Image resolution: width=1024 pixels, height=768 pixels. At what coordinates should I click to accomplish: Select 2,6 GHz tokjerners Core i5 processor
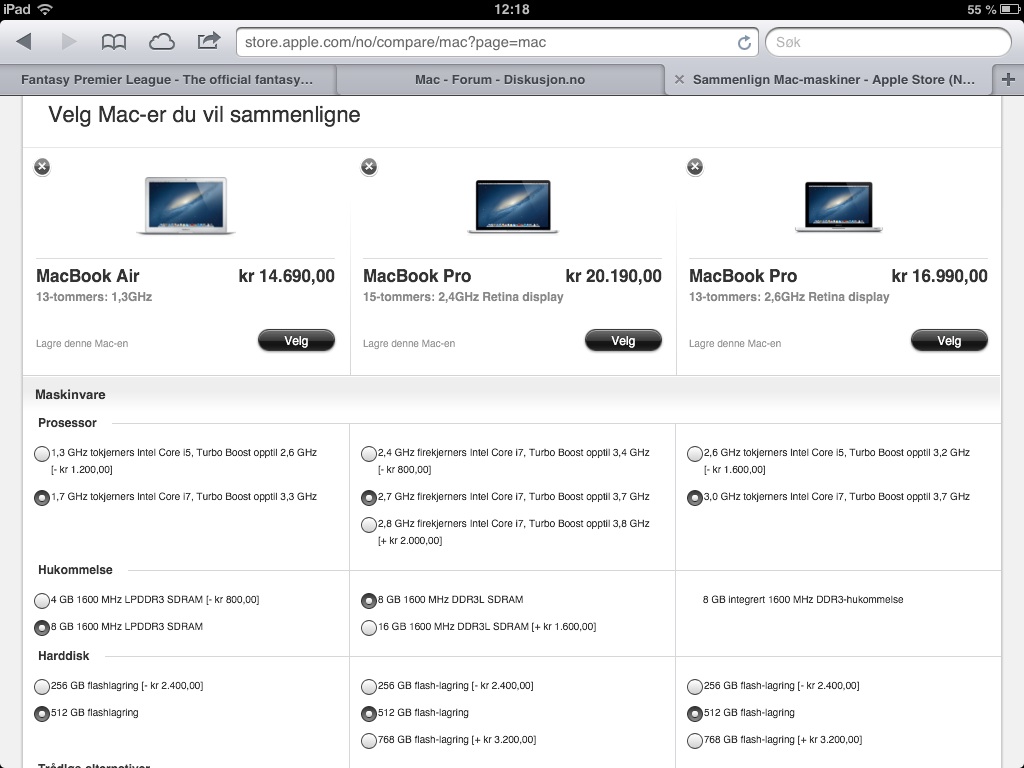(695, 453)
